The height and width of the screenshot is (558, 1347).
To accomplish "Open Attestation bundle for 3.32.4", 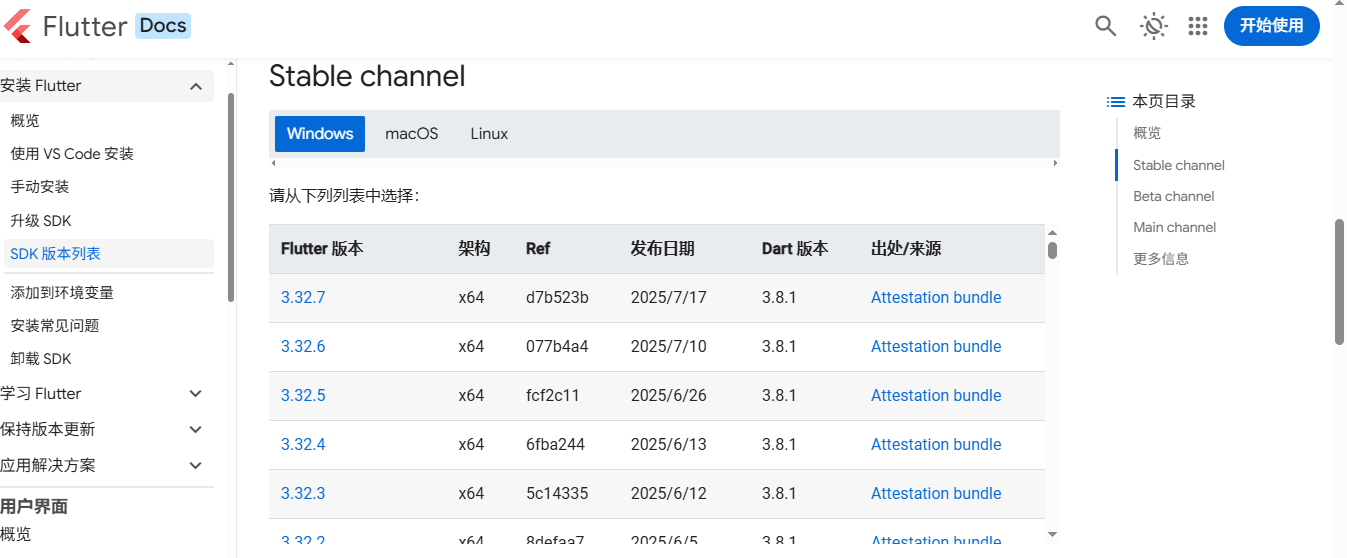I will coord(936,445).
